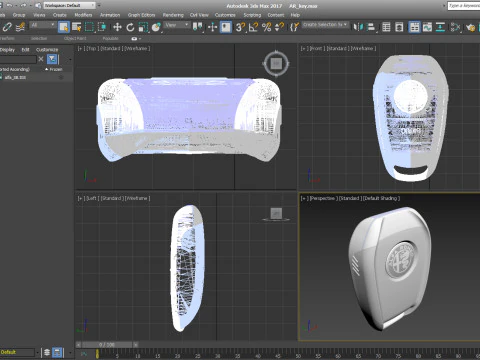Open the Workspace: Default dropdown

pyautogui.click(x=69, y=5)
